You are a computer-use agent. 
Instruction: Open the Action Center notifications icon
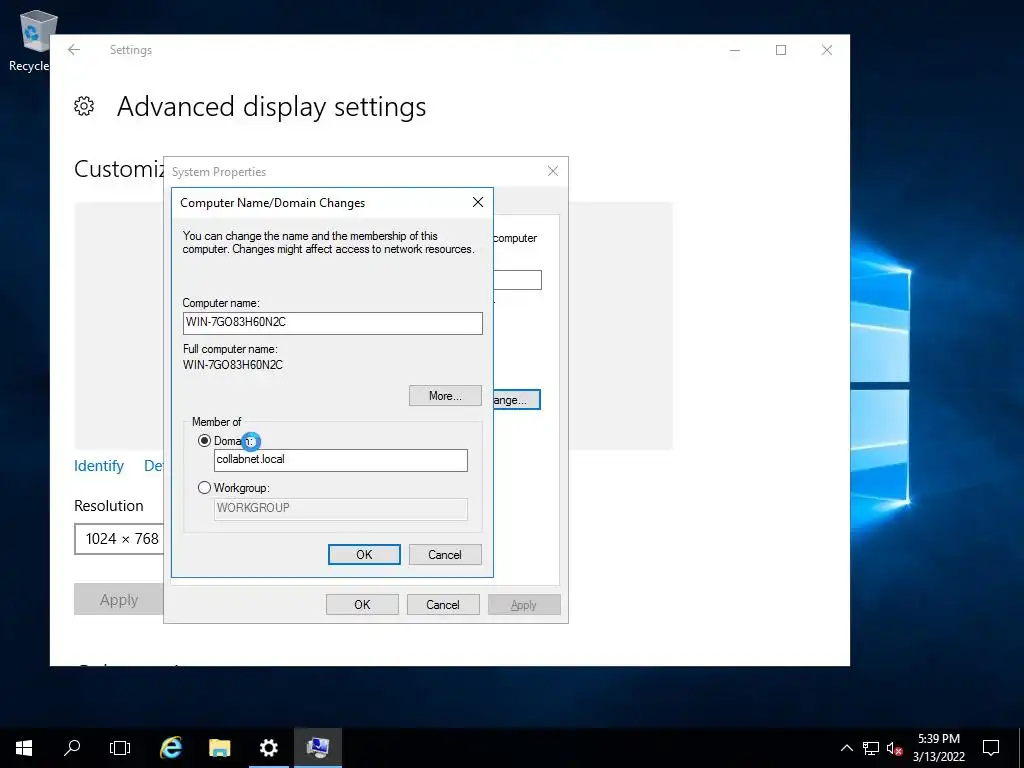[x=991, y=748]
